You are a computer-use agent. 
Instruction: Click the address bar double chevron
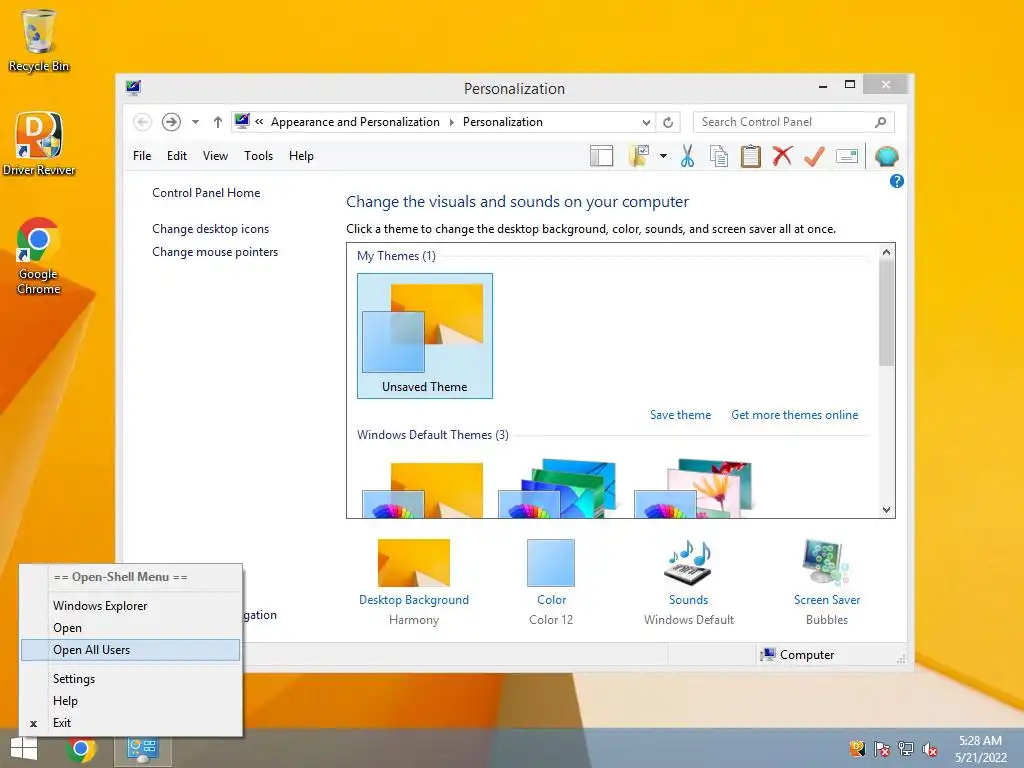click(x=259, y=121)
